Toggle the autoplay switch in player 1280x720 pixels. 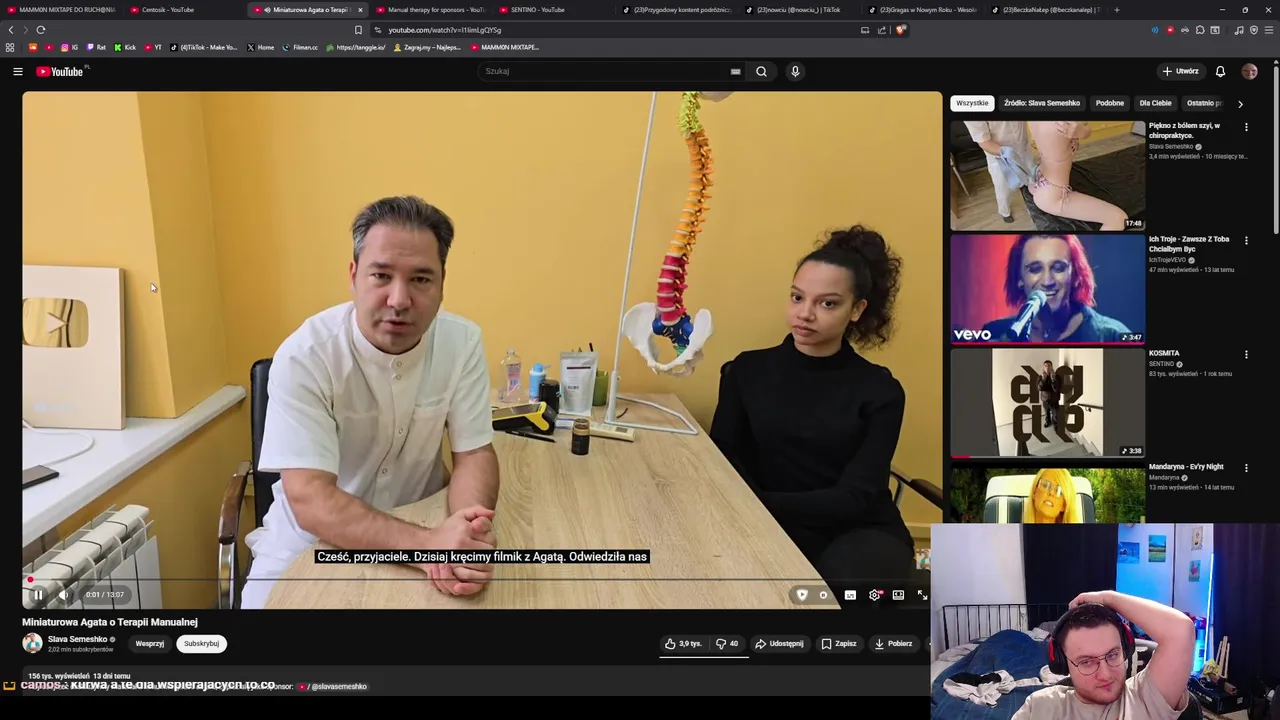click(x=823, y=595)
